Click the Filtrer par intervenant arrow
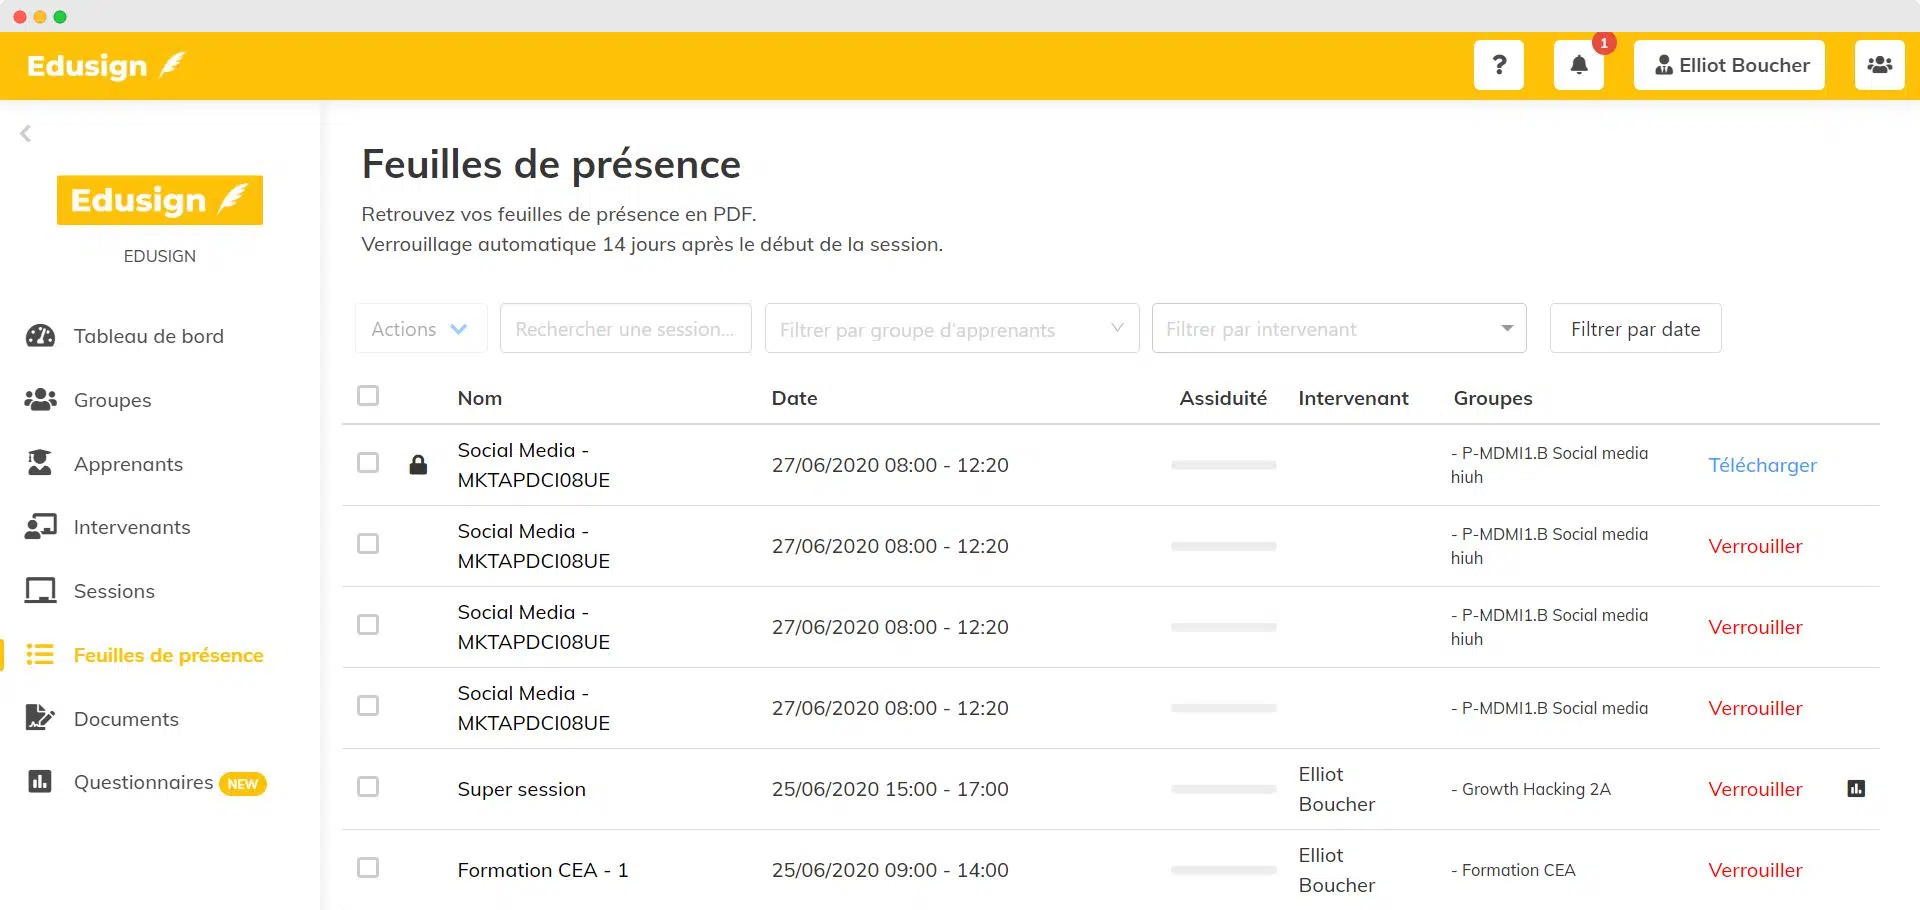The image size is (1920, 910). [1507, 328]
